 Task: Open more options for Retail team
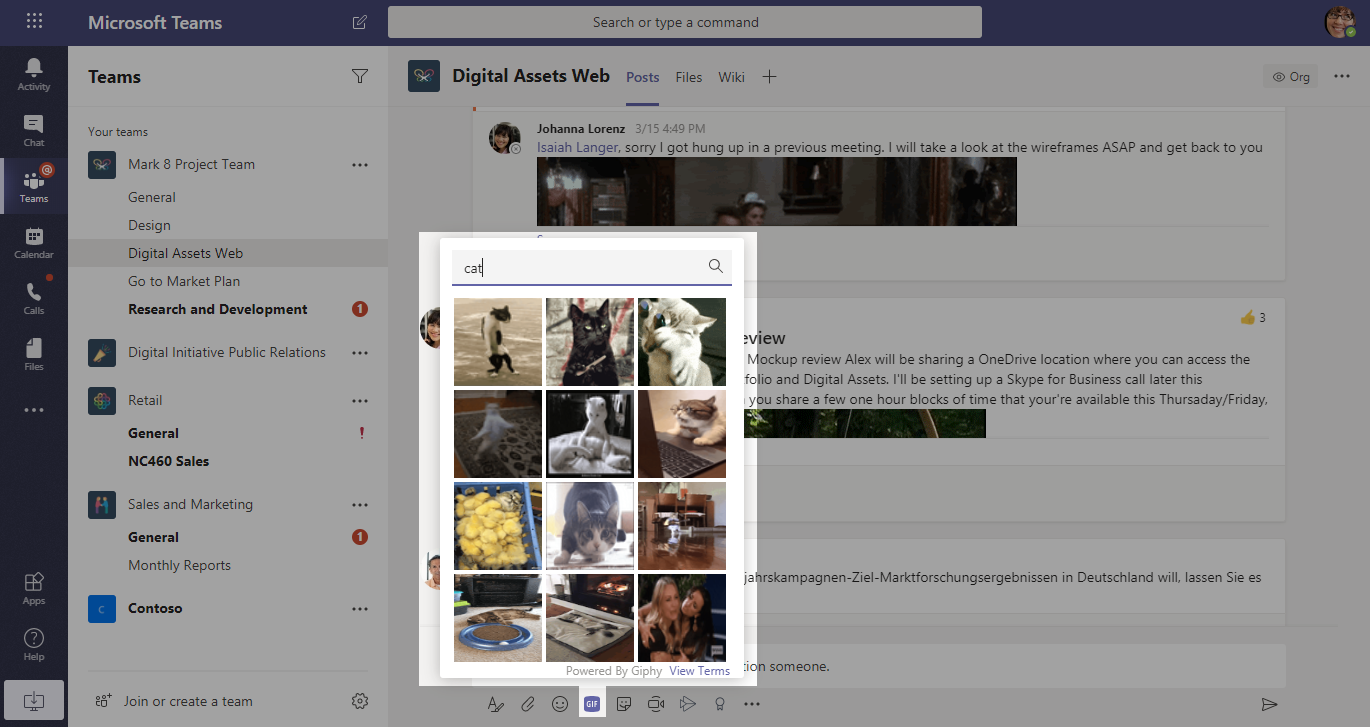pyautogui.click(x=360, y=401)
